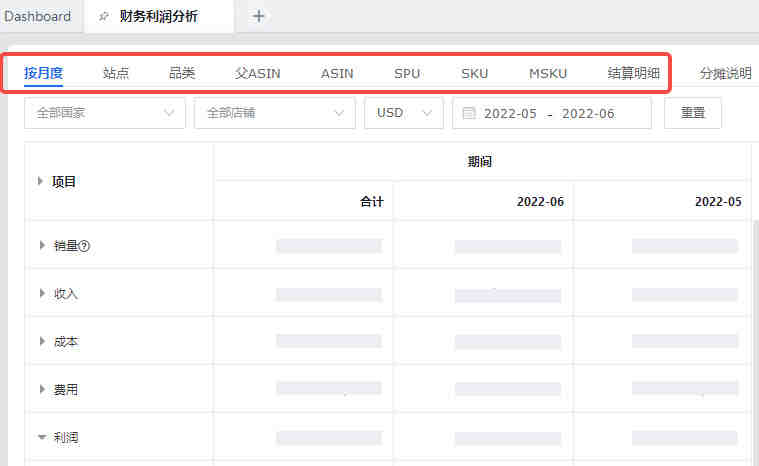This screenshot has width=759, height=466.
Task: Click the 收入 row label
Action: click(66, 294)
